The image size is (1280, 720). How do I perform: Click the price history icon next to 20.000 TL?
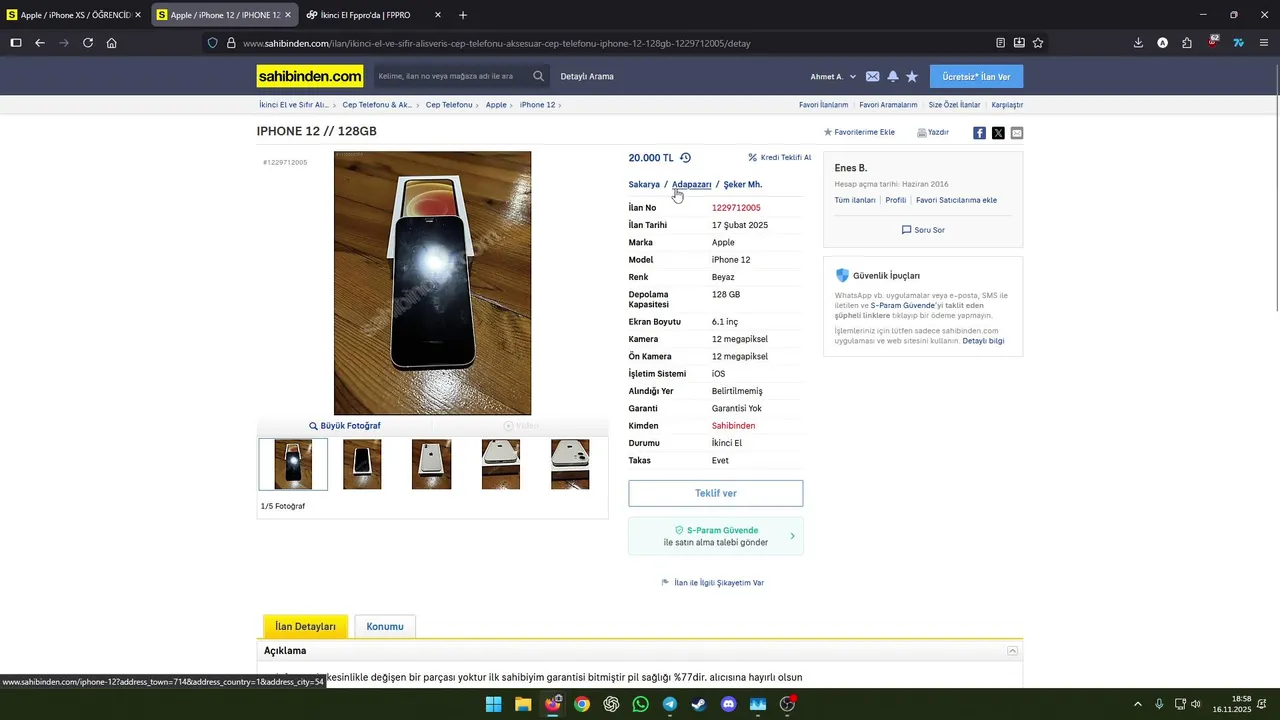tap(685, 158)
